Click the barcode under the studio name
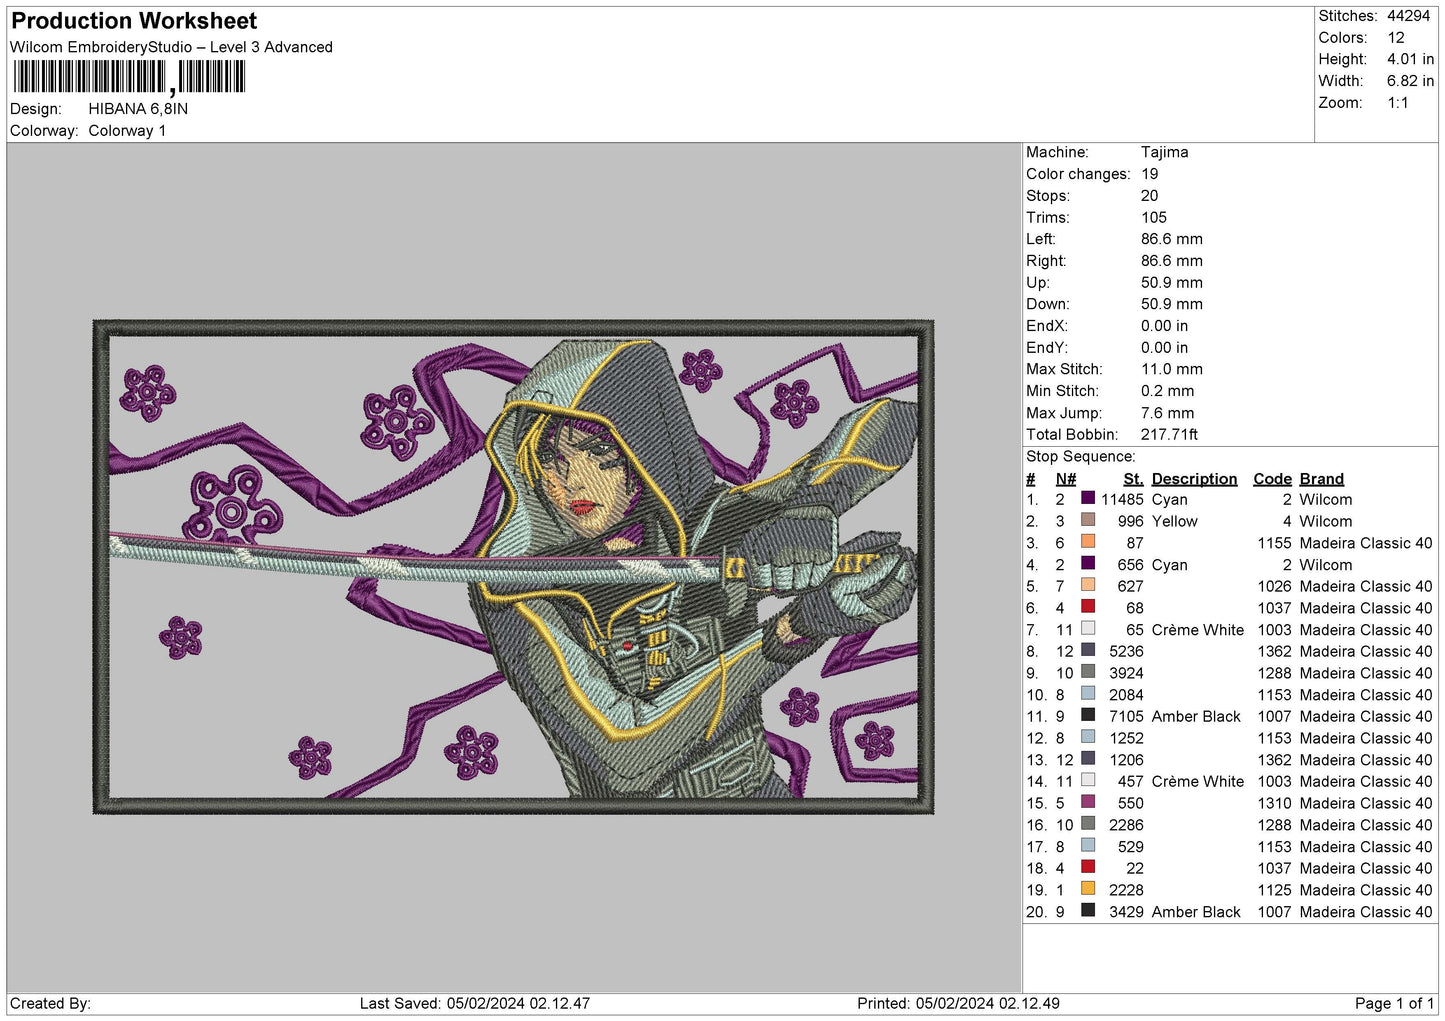 128,77
